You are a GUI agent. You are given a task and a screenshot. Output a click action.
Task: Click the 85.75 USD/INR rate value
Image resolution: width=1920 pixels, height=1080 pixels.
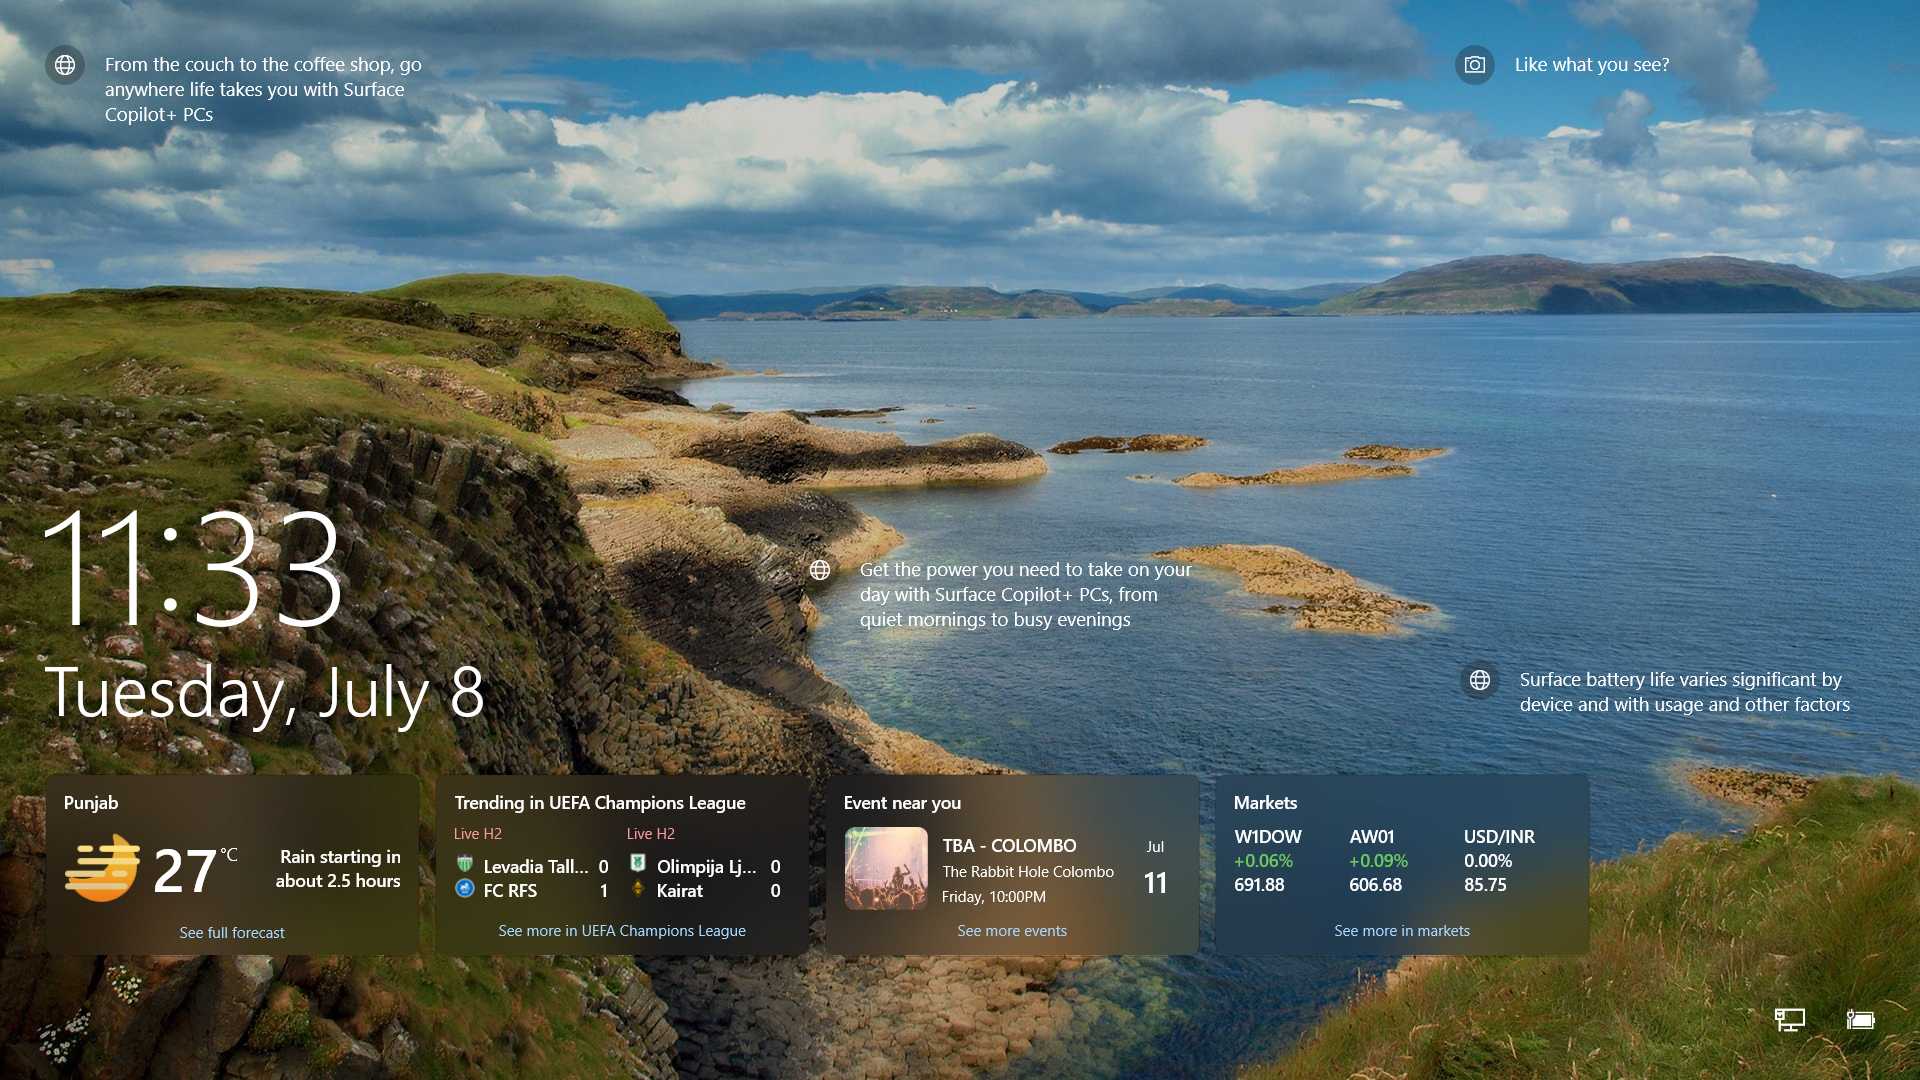(x=1485, y=885)
